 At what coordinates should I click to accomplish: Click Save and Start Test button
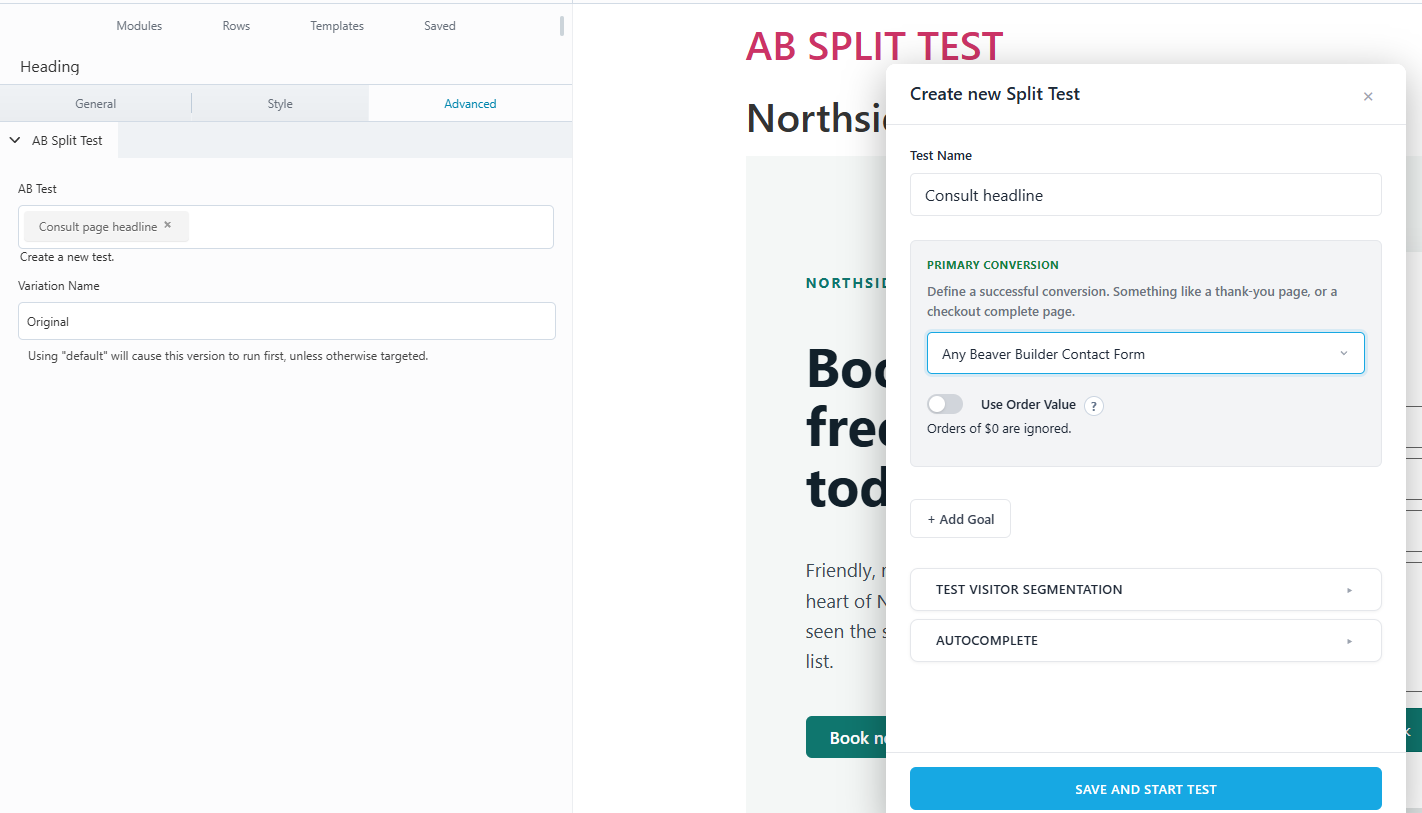click(x=1145, y=789)
